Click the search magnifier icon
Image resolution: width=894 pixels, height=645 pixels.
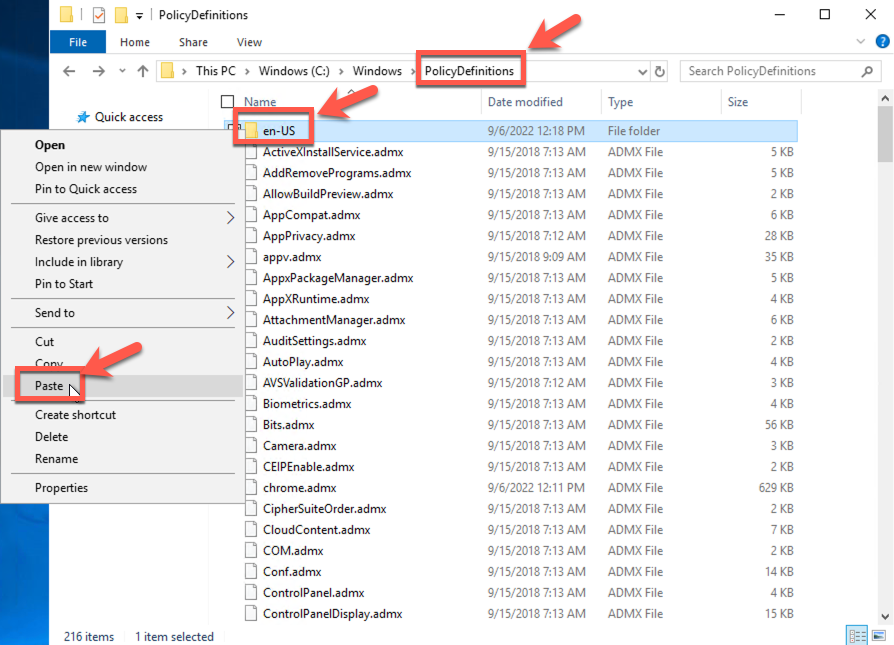tap(868, 71)
